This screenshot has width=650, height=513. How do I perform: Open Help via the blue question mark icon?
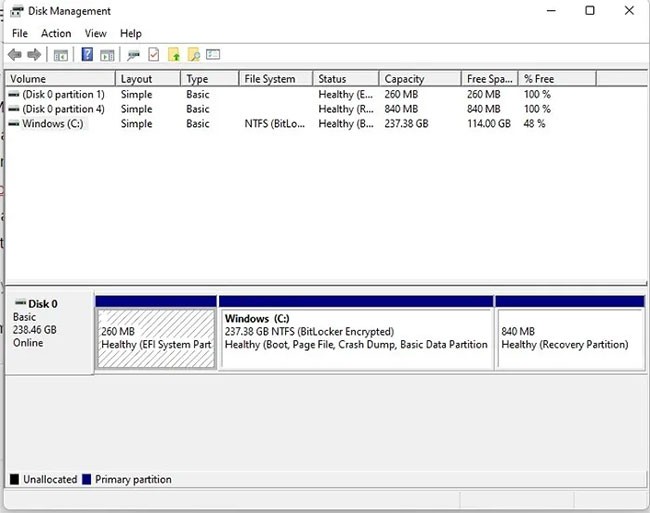(x=88, y=54)
